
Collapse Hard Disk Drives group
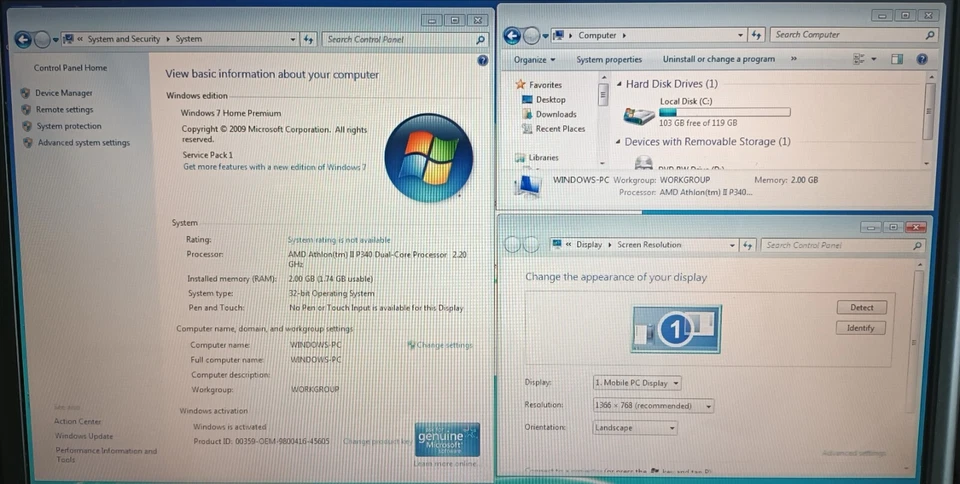[x=619, y=84]
